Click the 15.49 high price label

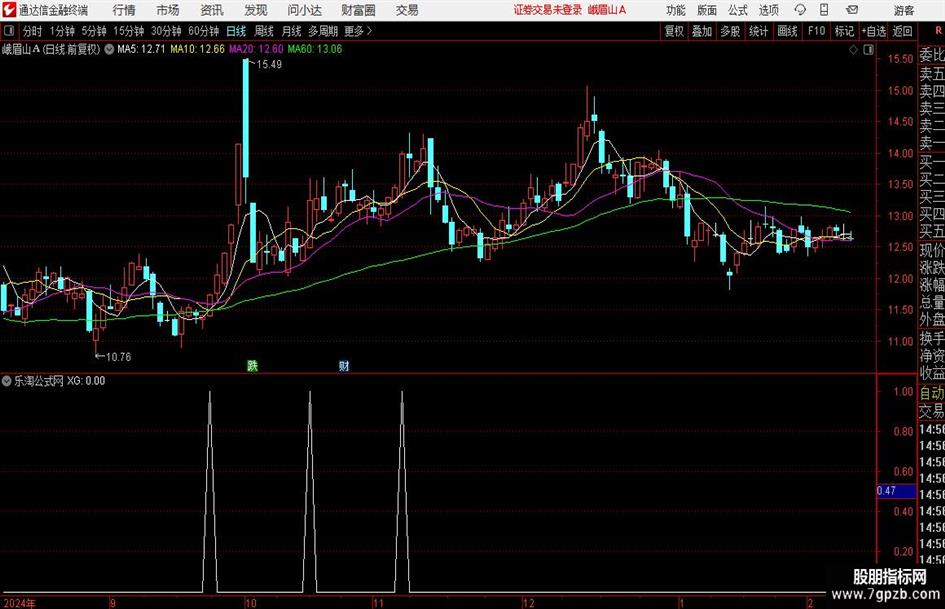pyautogui.click(x=269, y=65)
